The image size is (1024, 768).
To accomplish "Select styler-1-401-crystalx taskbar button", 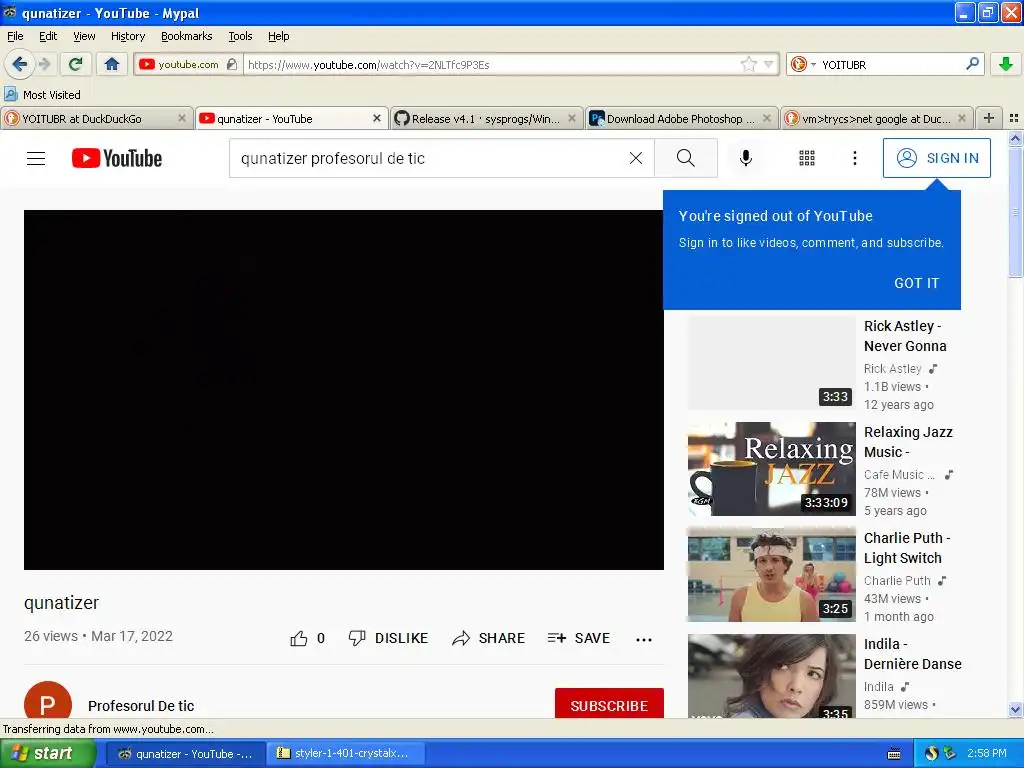I will 346,754.
